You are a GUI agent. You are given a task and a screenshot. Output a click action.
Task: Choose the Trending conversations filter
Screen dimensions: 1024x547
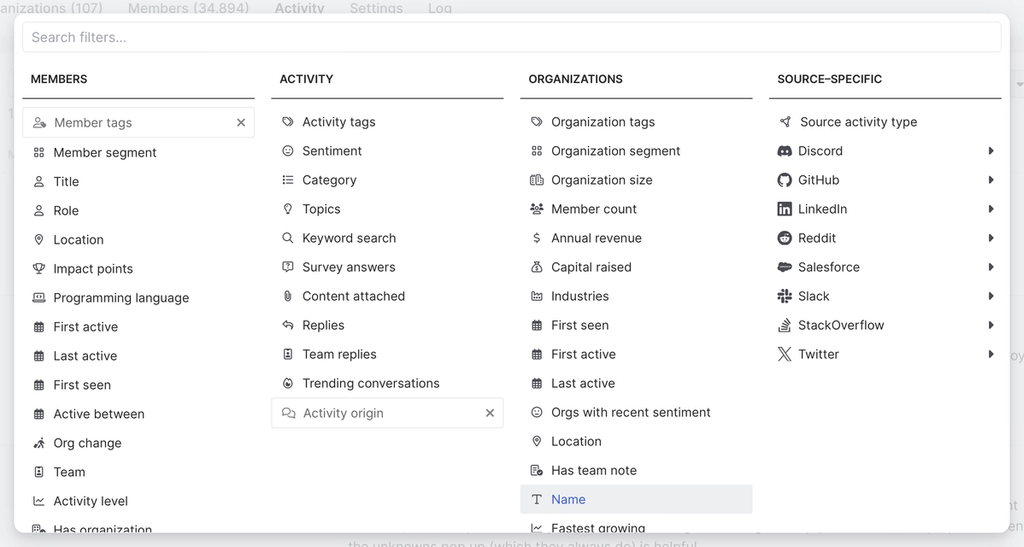click(x=370, y=383)
